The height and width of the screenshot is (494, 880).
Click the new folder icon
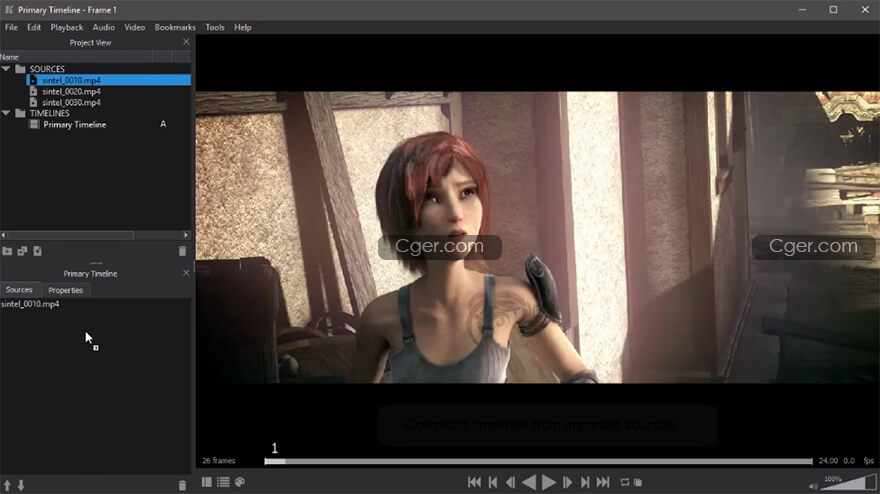(x=7, y=251)
